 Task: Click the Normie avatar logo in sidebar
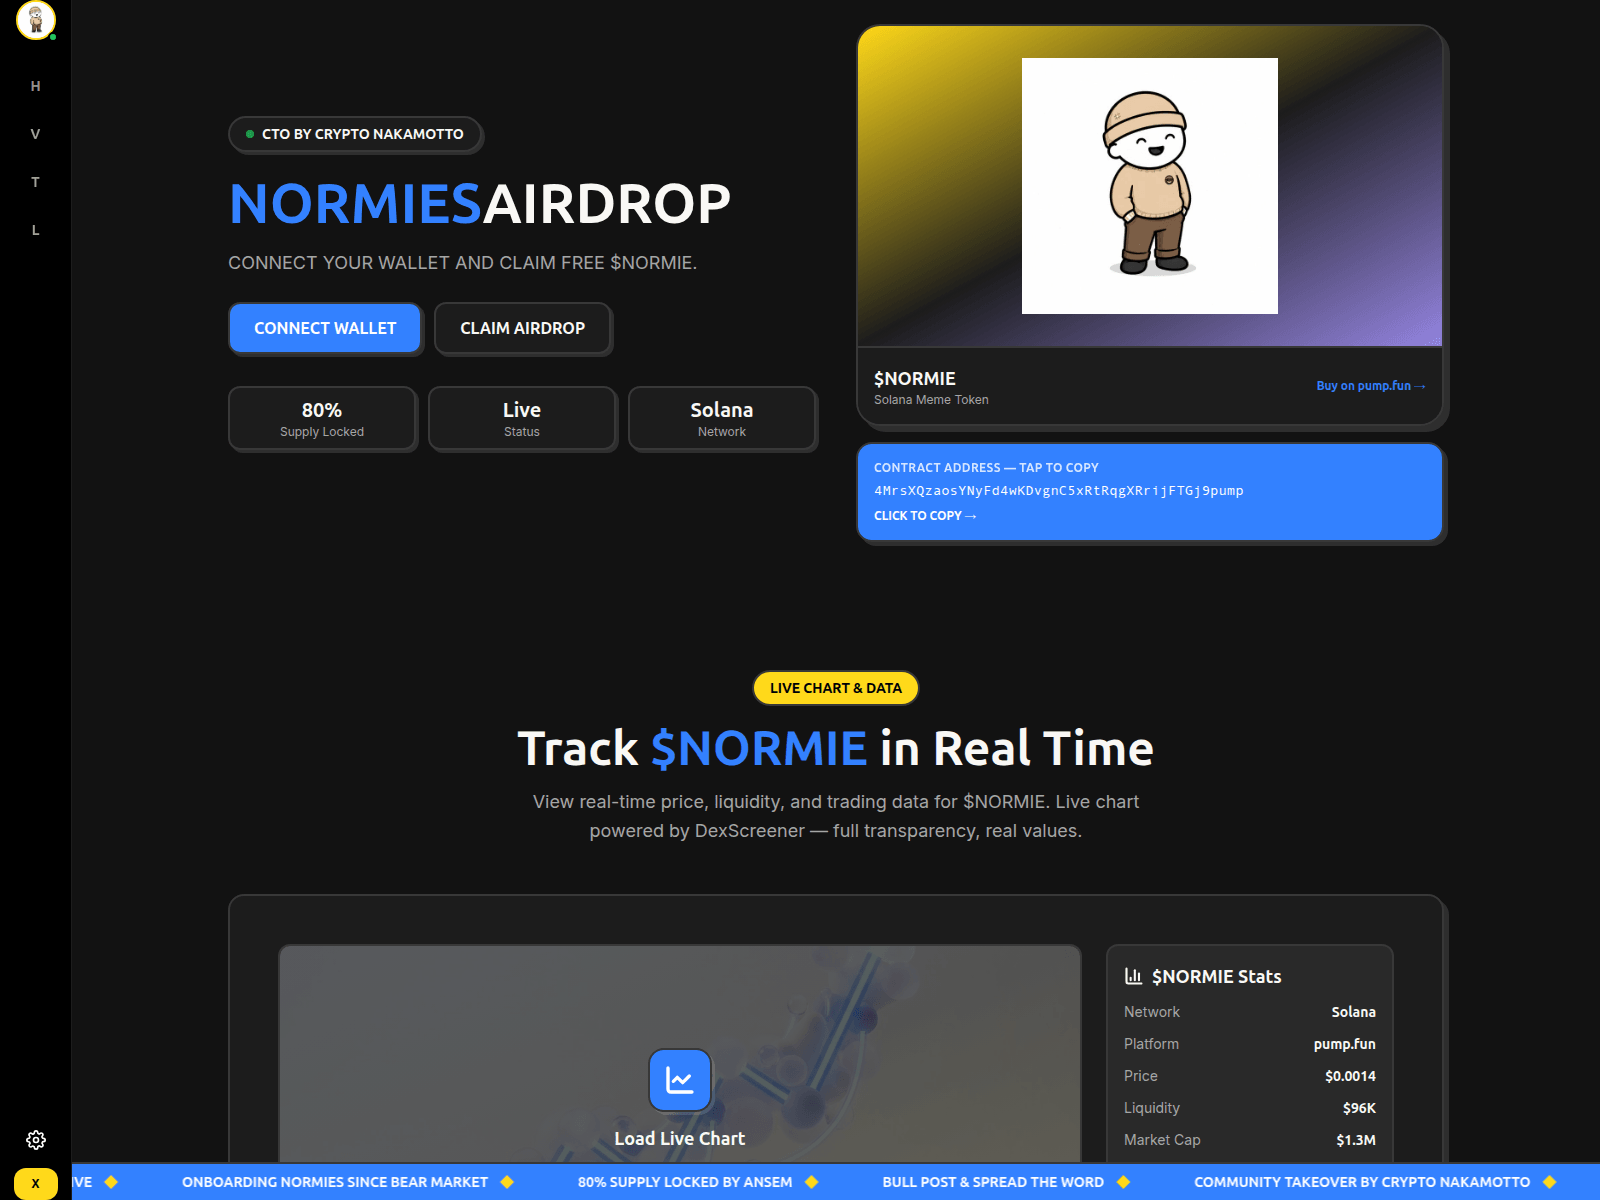[35, 19]
